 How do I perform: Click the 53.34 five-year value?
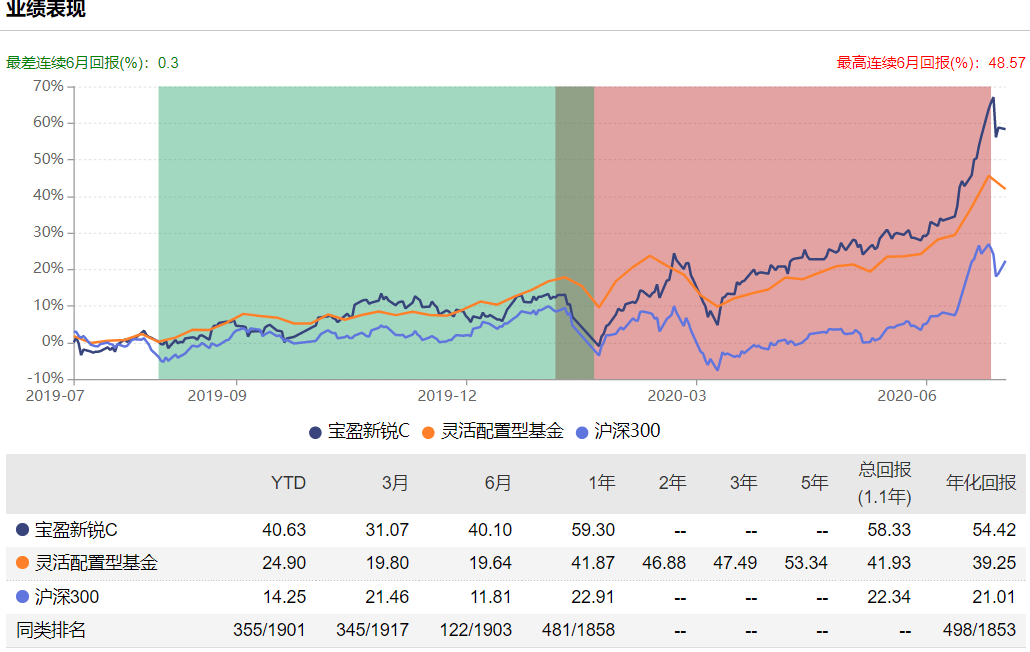pyautogui.click(x=806, y=563)
